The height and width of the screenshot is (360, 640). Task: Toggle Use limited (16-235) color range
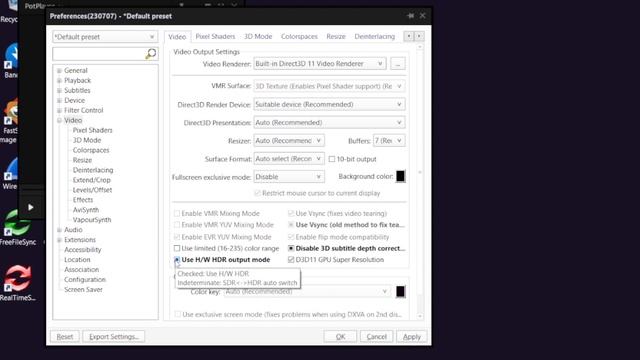click(177, 248)
